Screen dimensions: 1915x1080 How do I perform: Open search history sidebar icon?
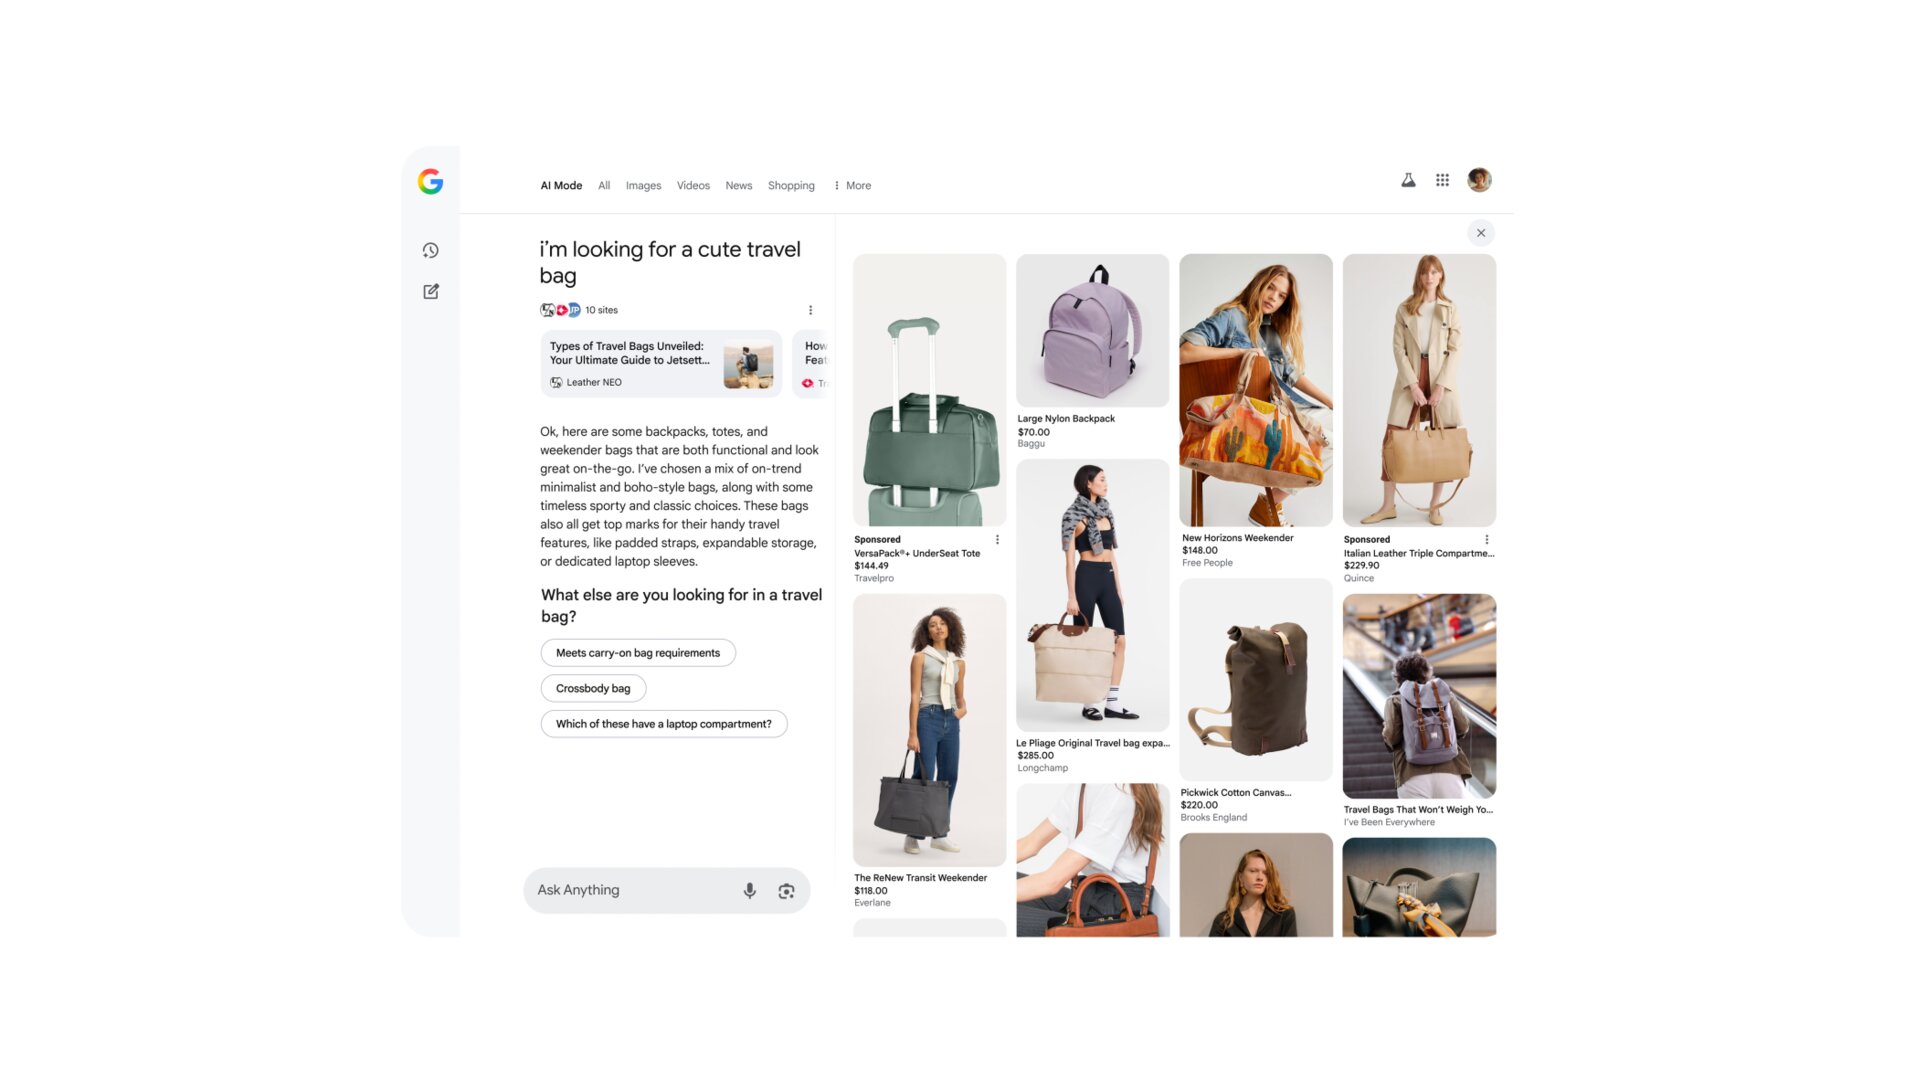coord(430,250)
